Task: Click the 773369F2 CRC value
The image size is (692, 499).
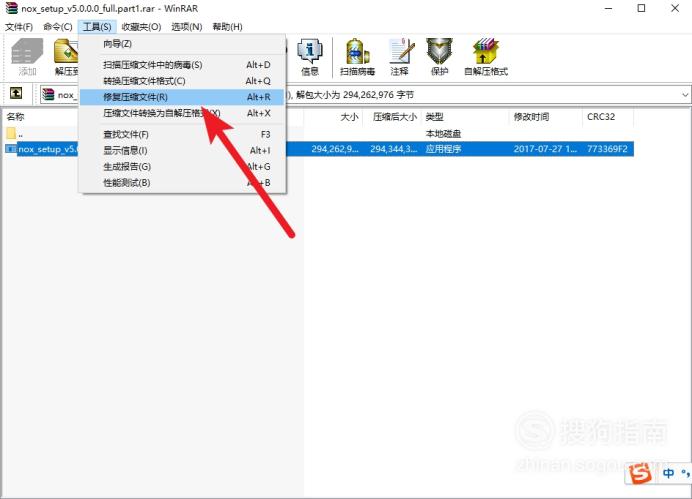Action: pos(607,149)
